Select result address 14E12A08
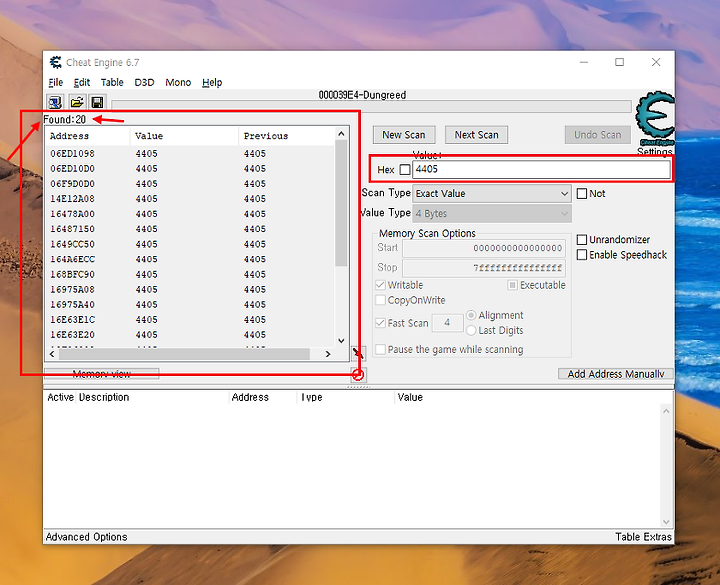Image resolution: width=720 pixels, height=585 pixels. coord(72,199)
